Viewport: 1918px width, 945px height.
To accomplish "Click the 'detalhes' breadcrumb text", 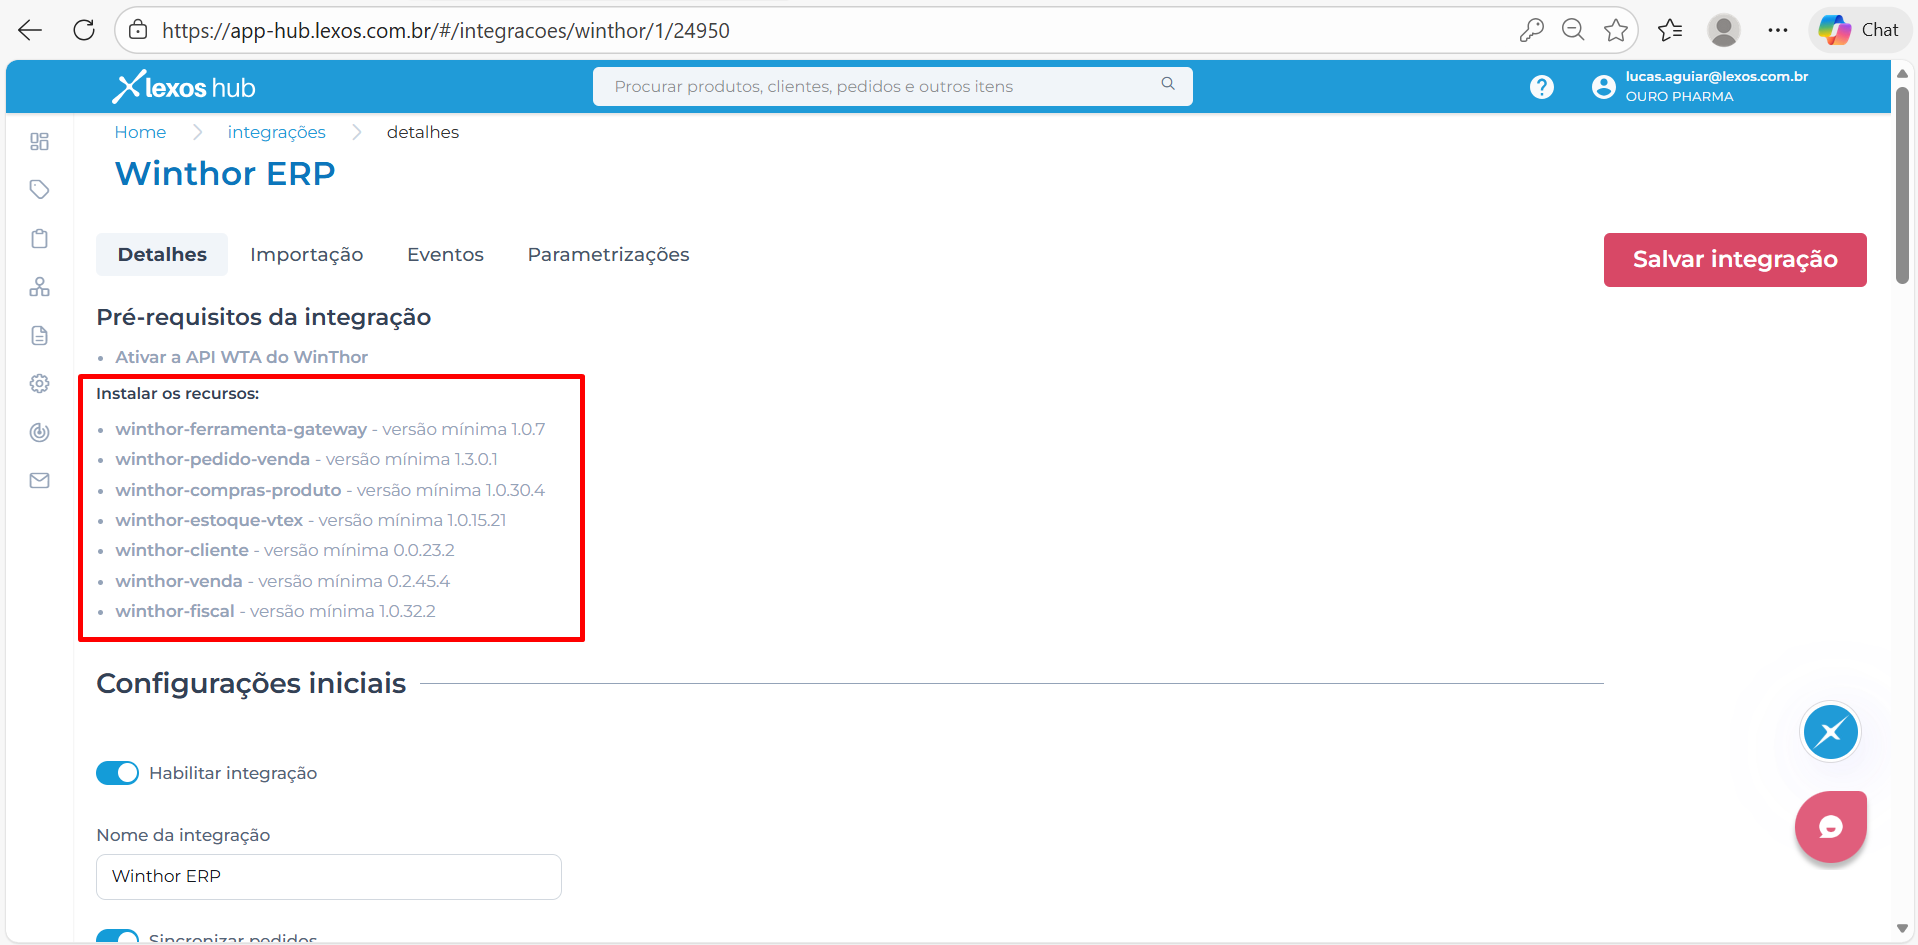I will (423, 132).
